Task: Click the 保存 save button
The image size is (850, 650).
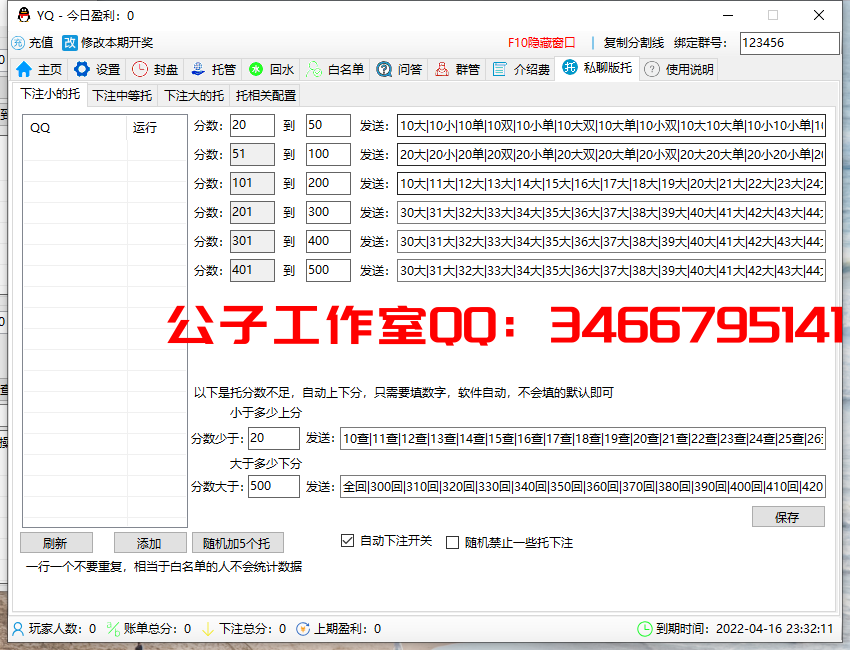Action: point(788,517)
